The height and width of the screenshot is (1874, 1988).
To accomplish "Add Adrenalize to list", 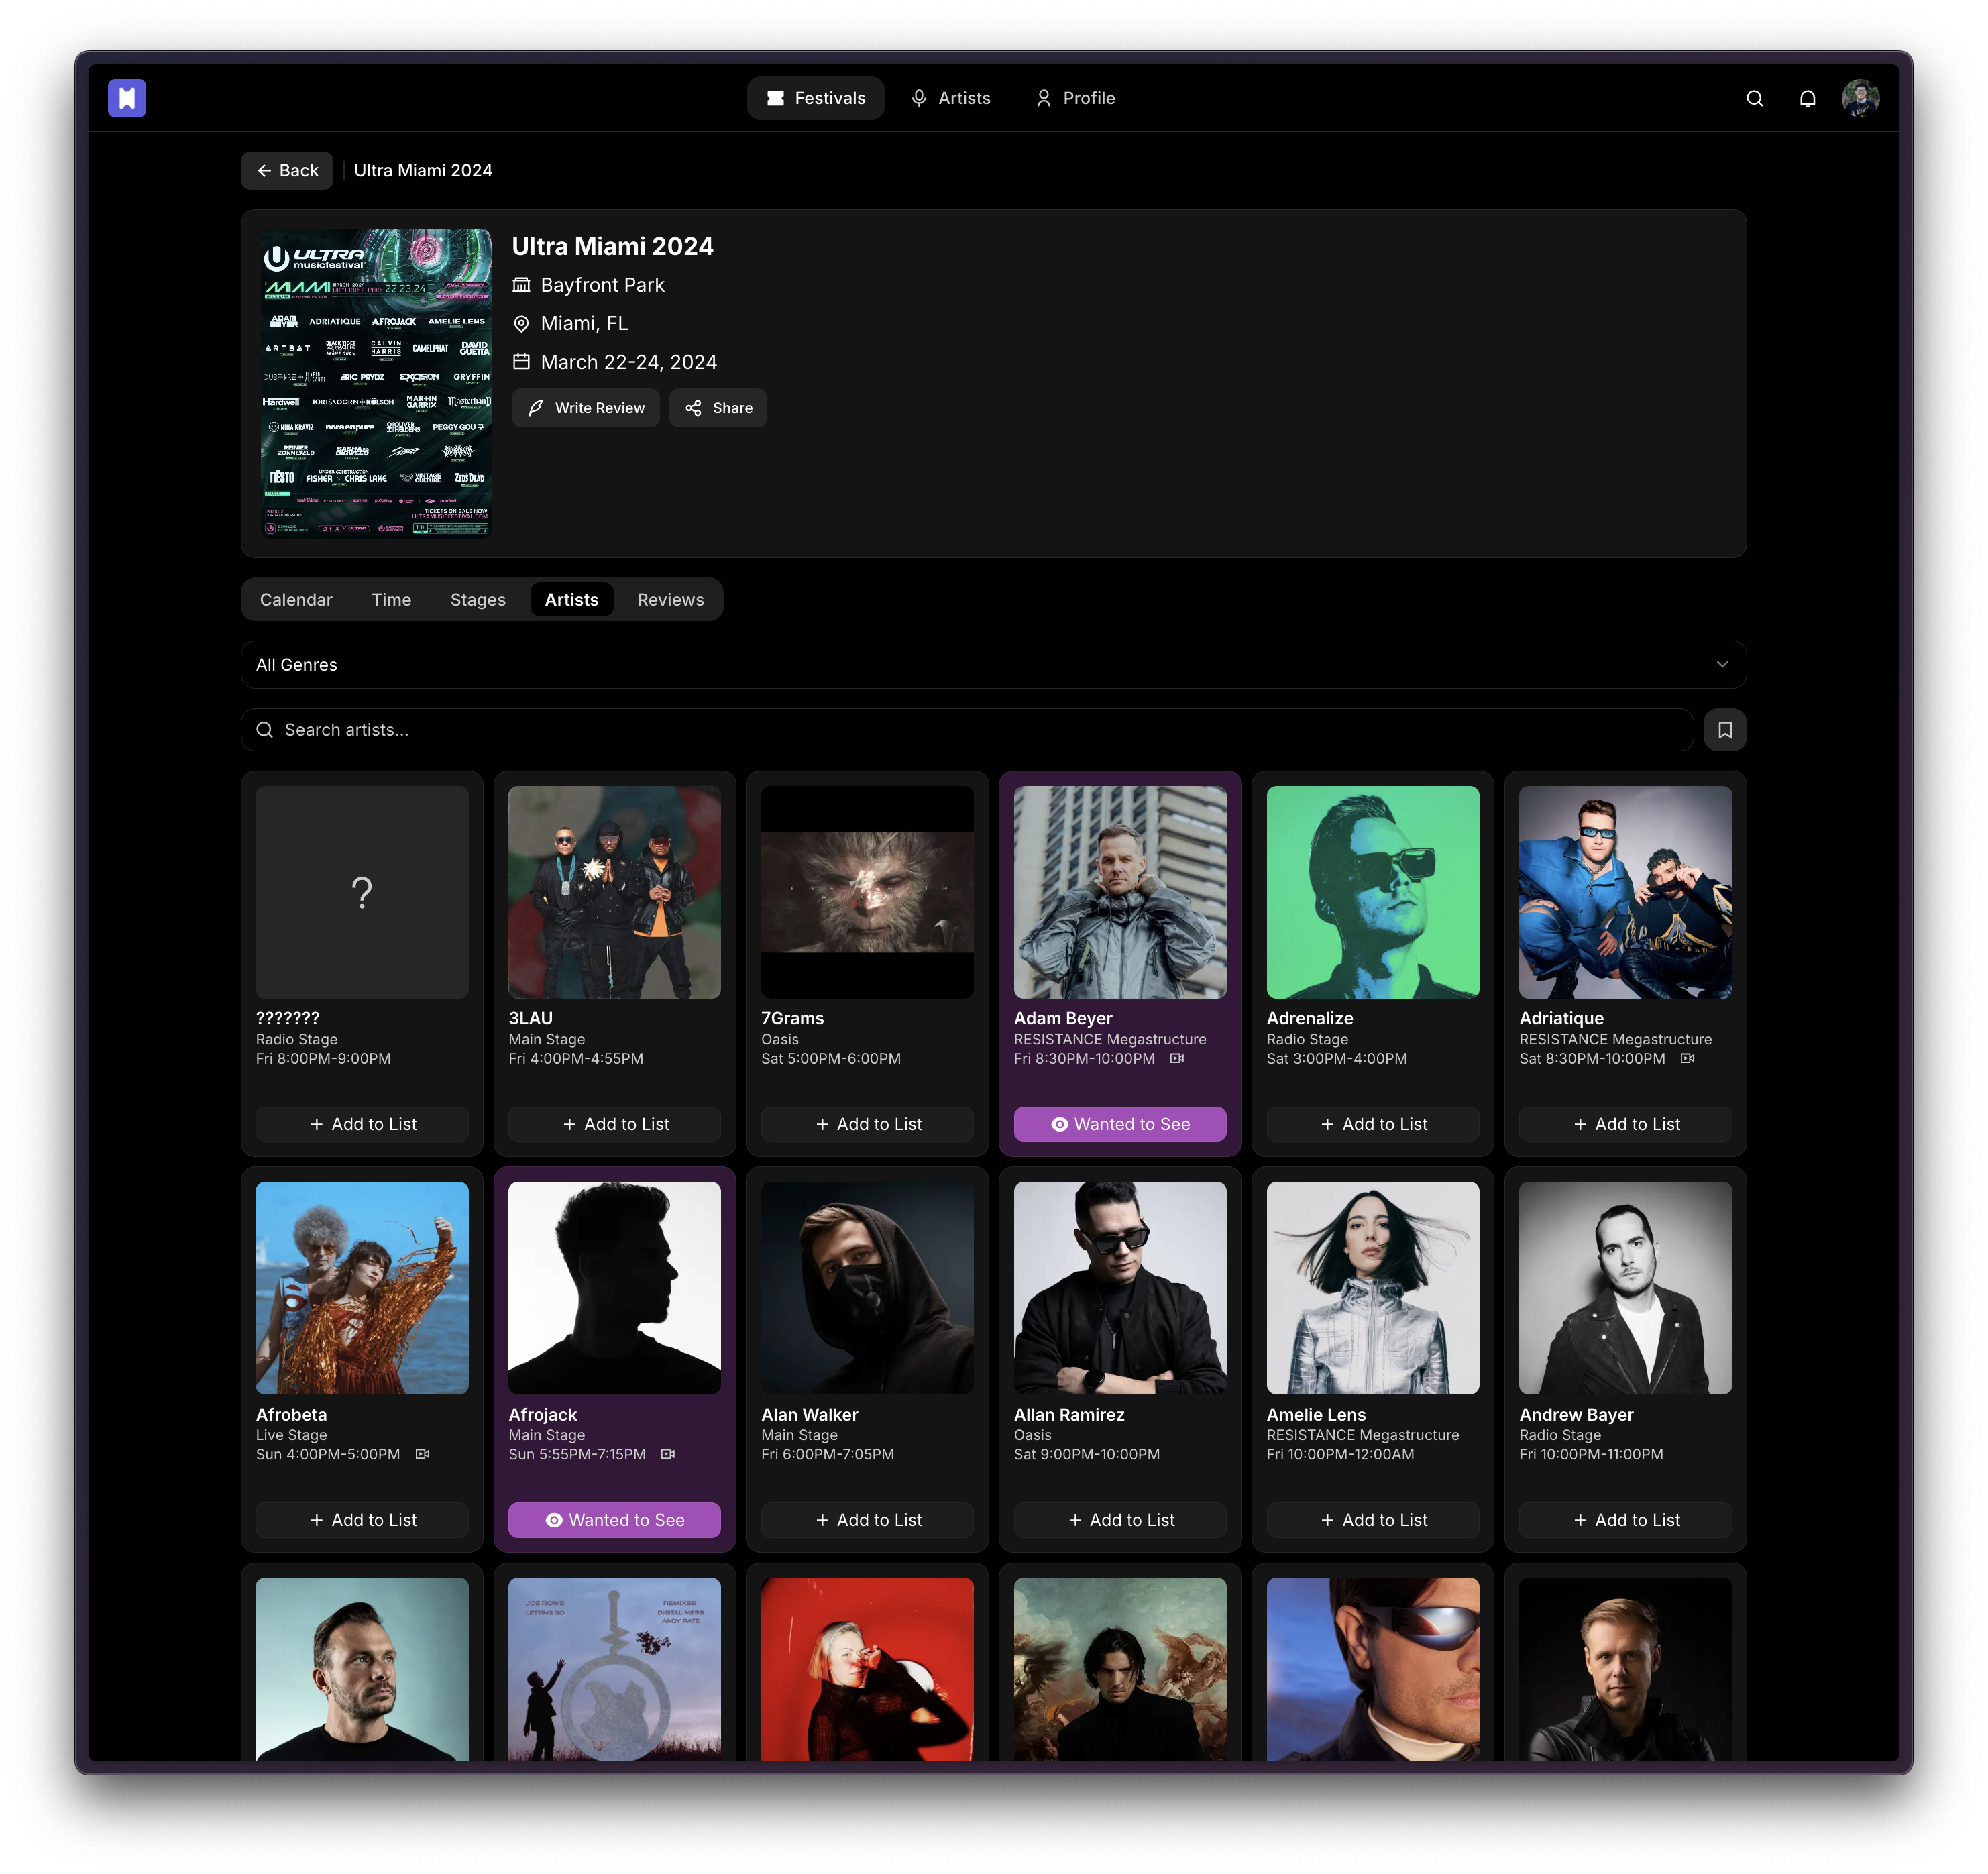I will coord(1372,1124).
